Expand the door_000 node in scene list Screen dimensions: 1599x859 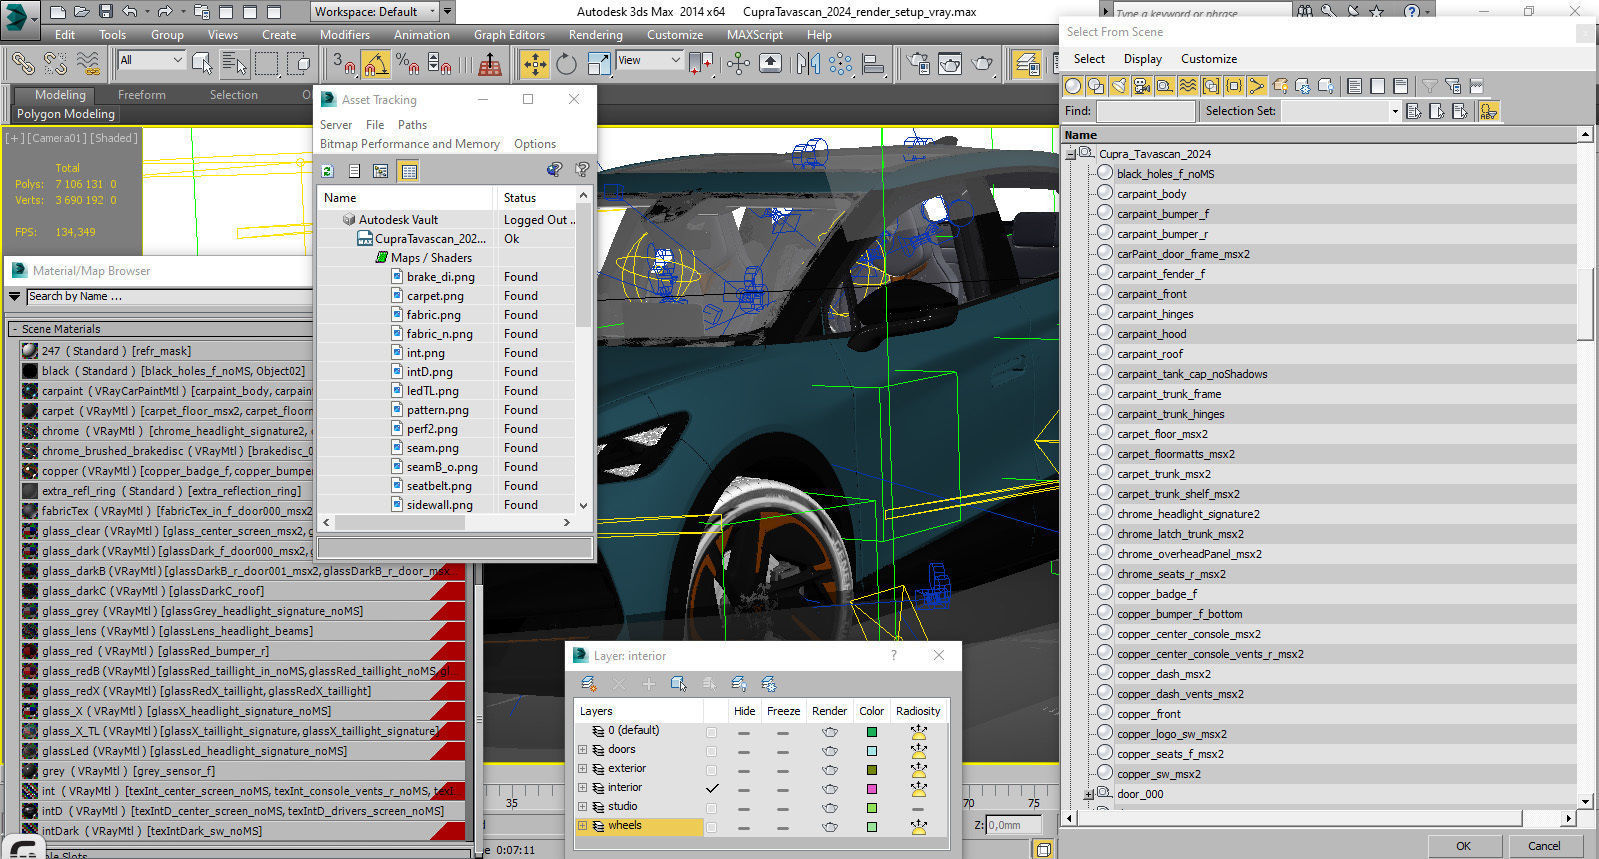(1089, 794)
